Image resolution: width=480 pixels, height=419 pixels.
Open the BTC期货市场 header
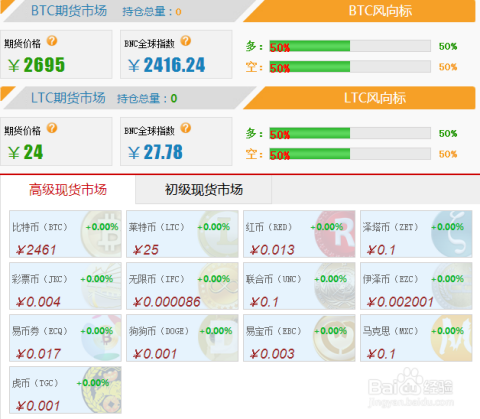(69, 11)
